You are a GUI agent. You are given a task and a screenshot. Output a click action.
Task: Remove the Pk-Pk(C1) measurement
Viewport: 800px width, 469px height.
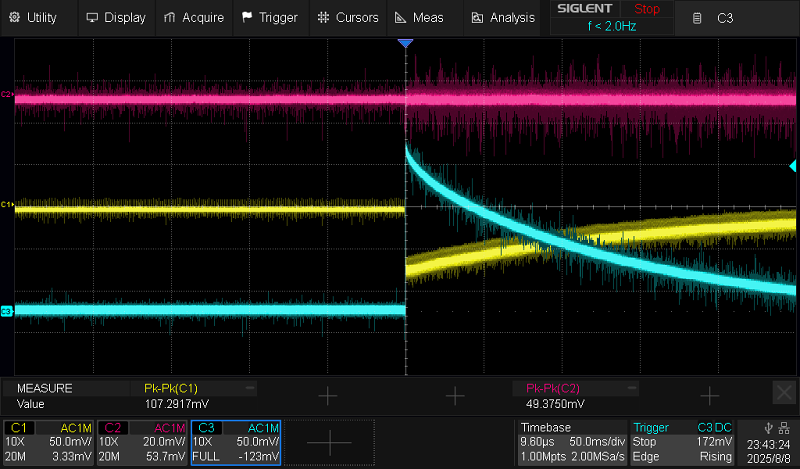pos(249,387)
